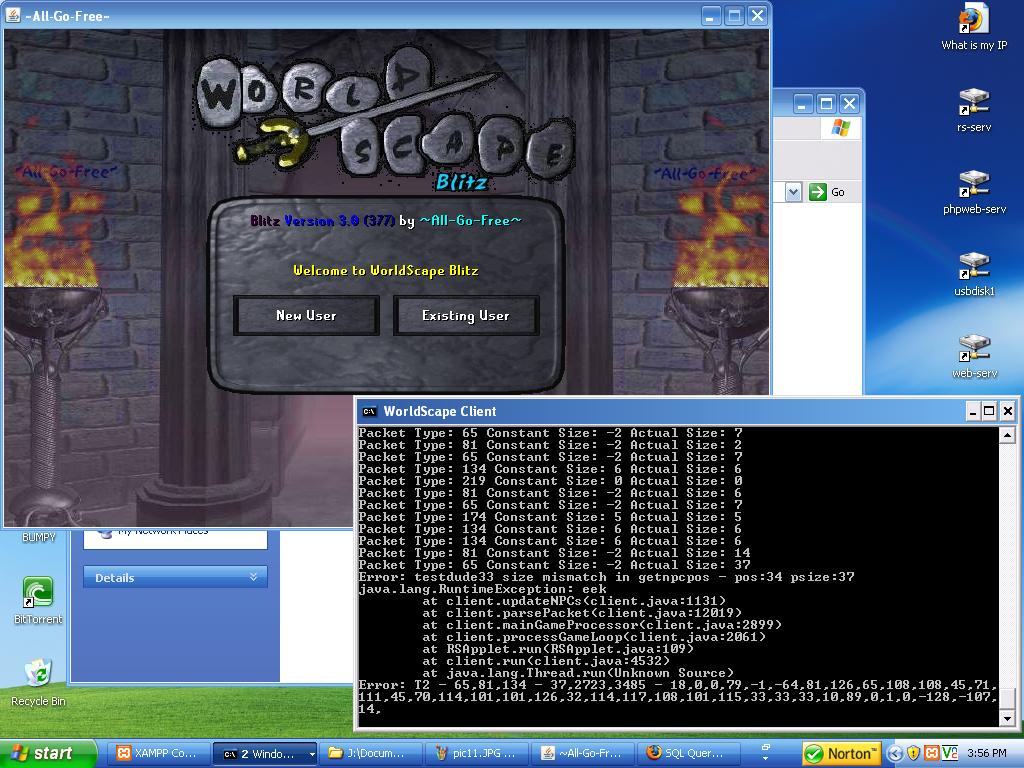Open the usbdisk1 desktop shortcut

(974, 274)
